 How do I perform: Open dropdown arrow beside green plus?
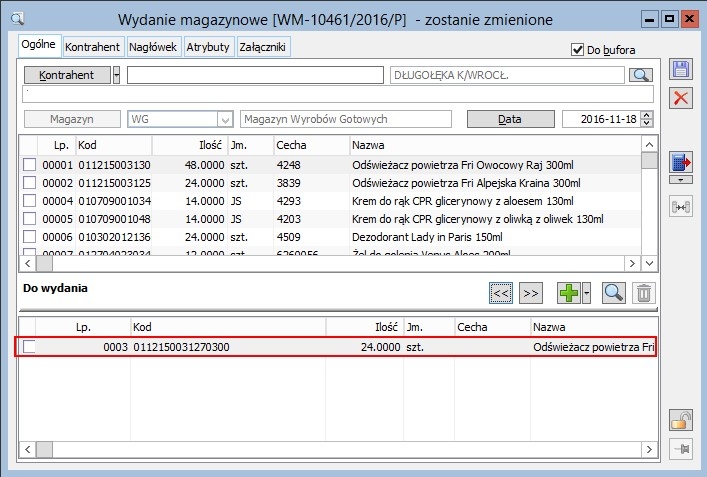click(586, 294)
